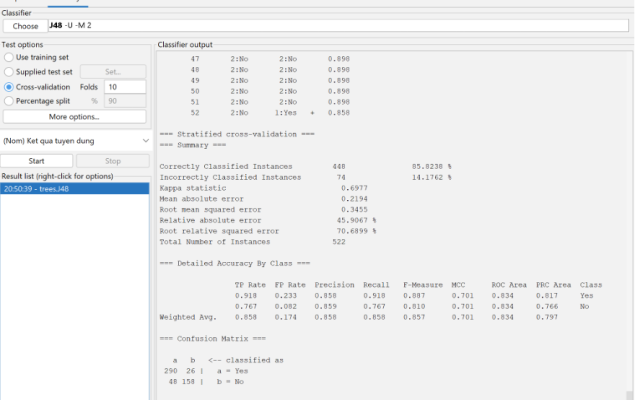Click the Relative absolute error line
This screenshot has height=400, width=635.
[x=268, y=221]
